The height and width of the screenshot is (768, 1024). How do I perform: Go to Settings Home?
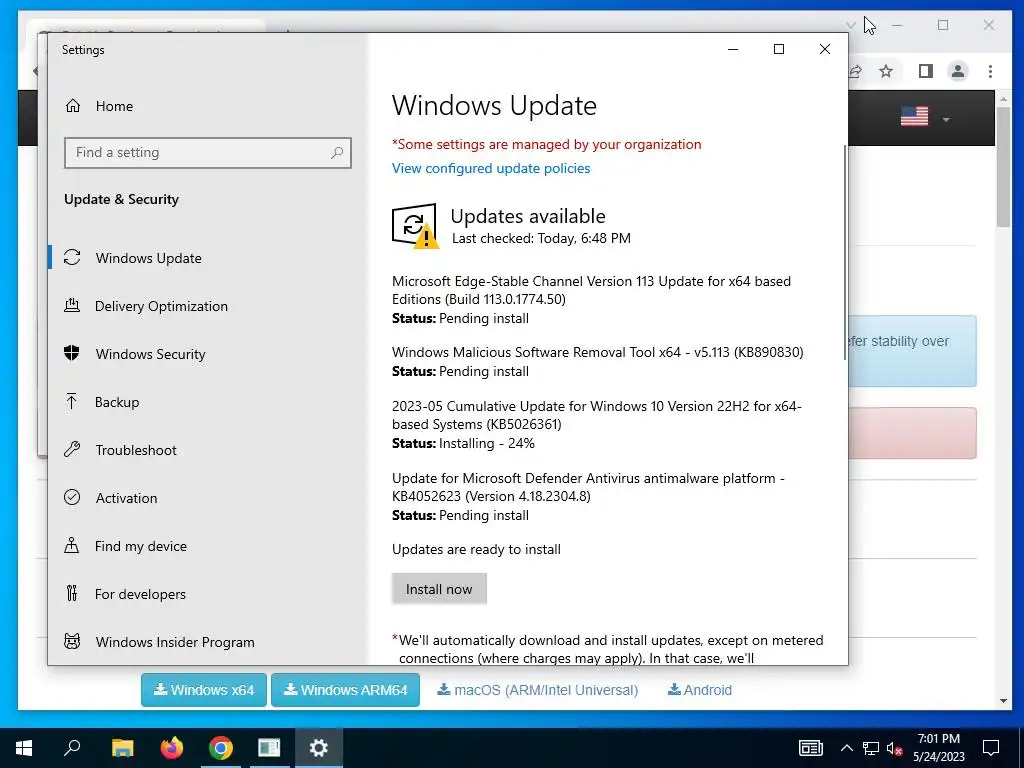[99, 106]
